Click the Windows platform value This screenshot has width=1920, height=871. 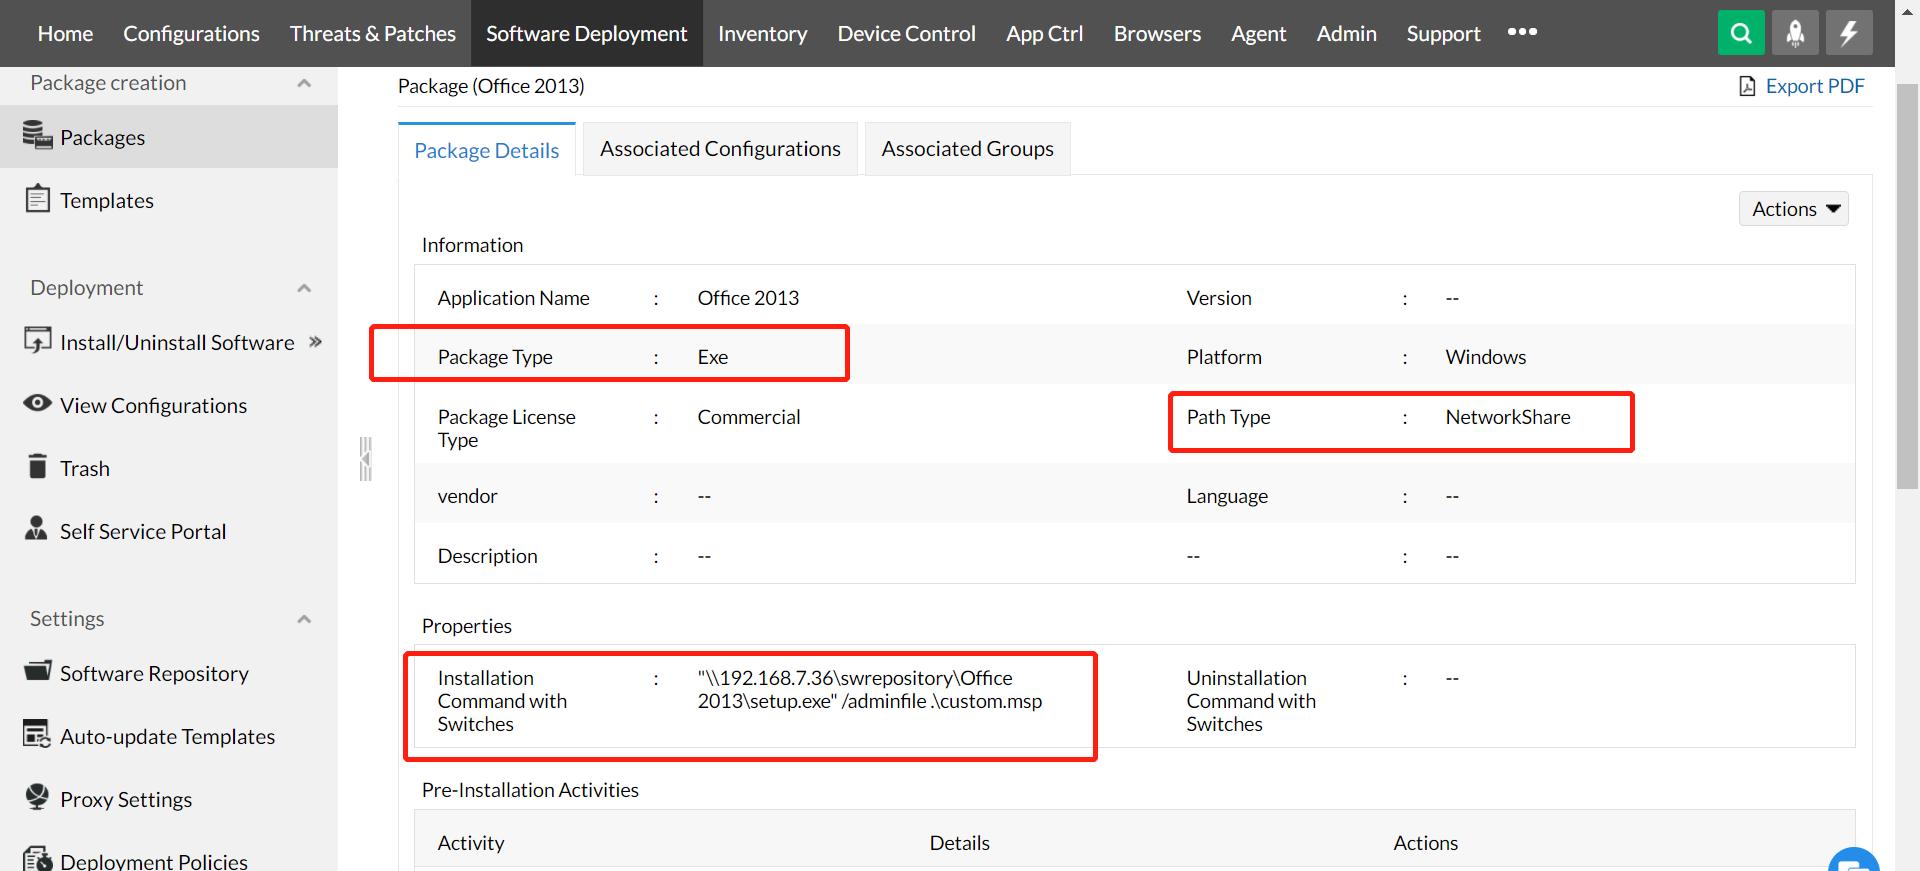point(1486,357)
